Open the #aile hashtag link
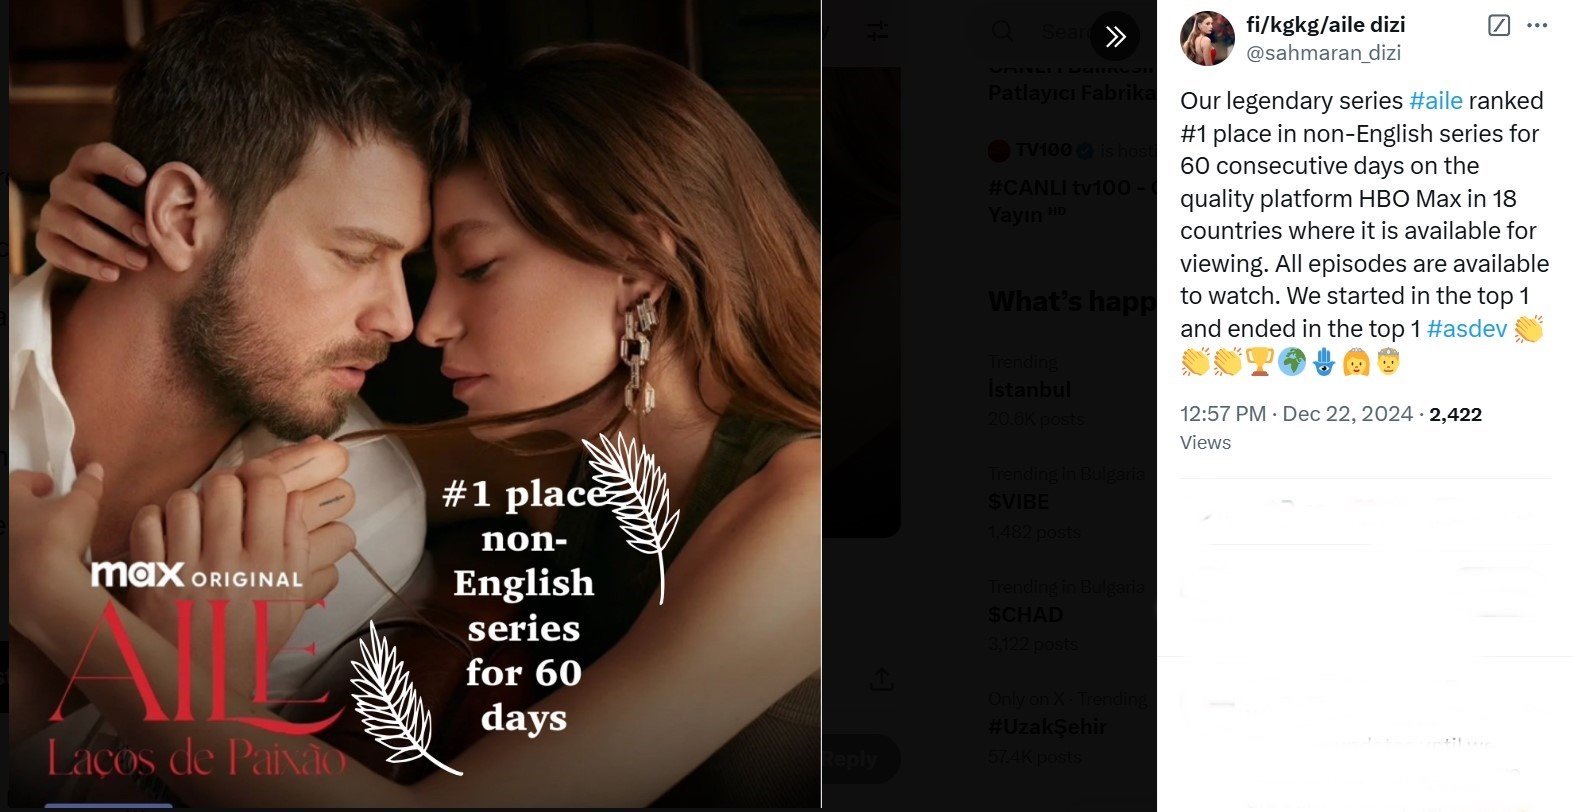Screen dimensions: 1573x812 pos(1436,101)
